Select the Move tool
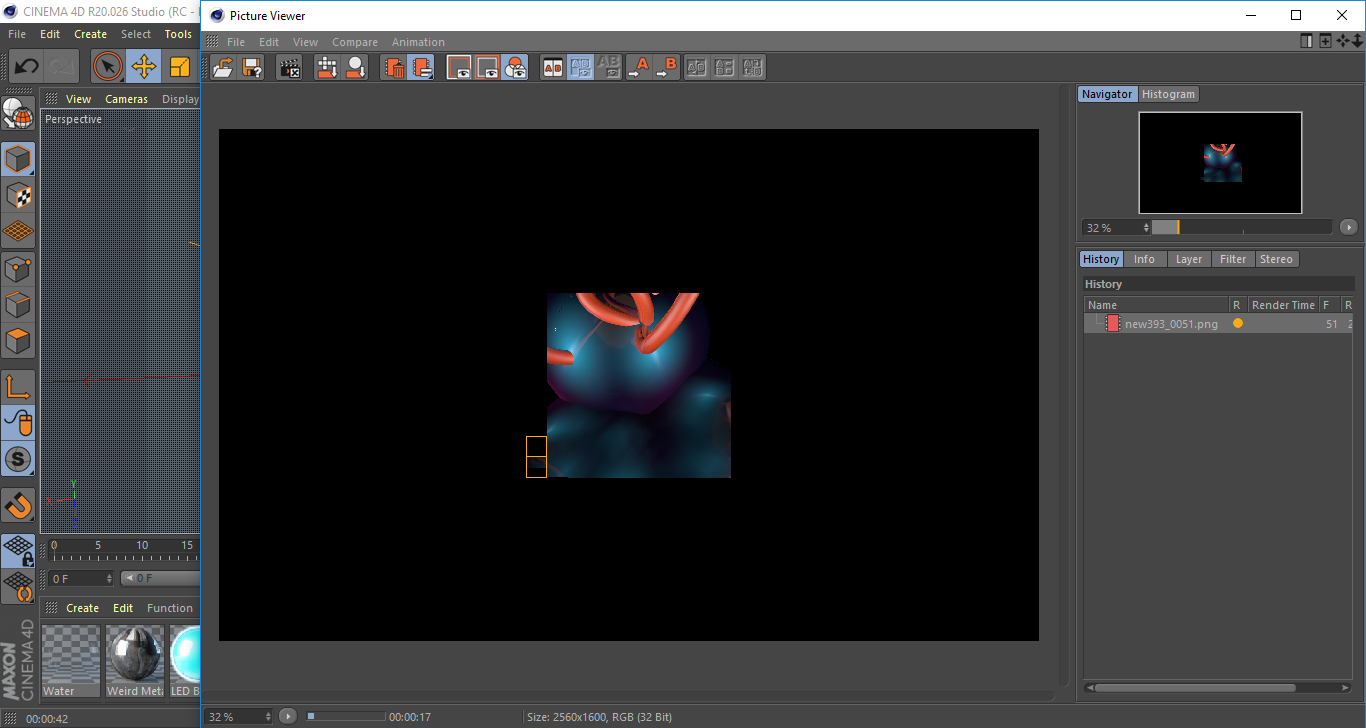The height and width of the screenshot is (728, 1366). pos(144,67)
